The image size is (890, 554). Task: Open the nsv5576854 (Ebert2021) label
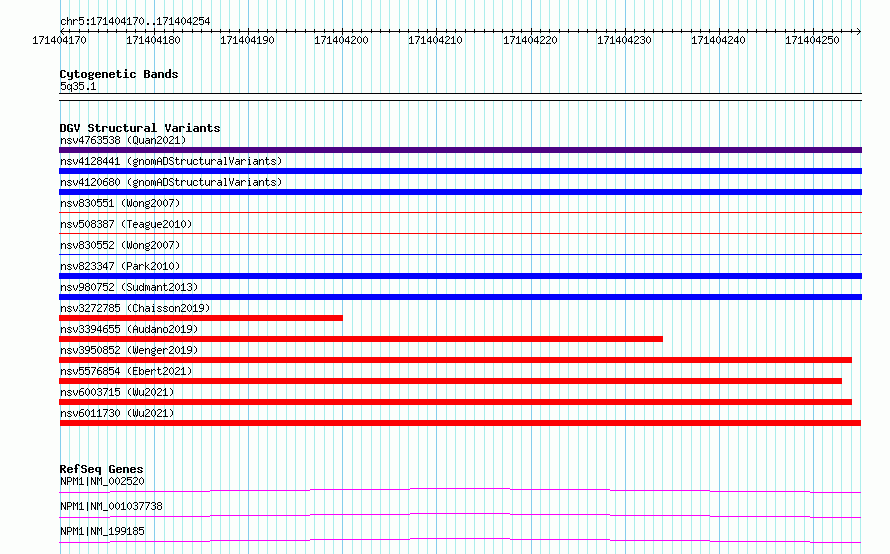pyautogui.click(x=126, y=371)
